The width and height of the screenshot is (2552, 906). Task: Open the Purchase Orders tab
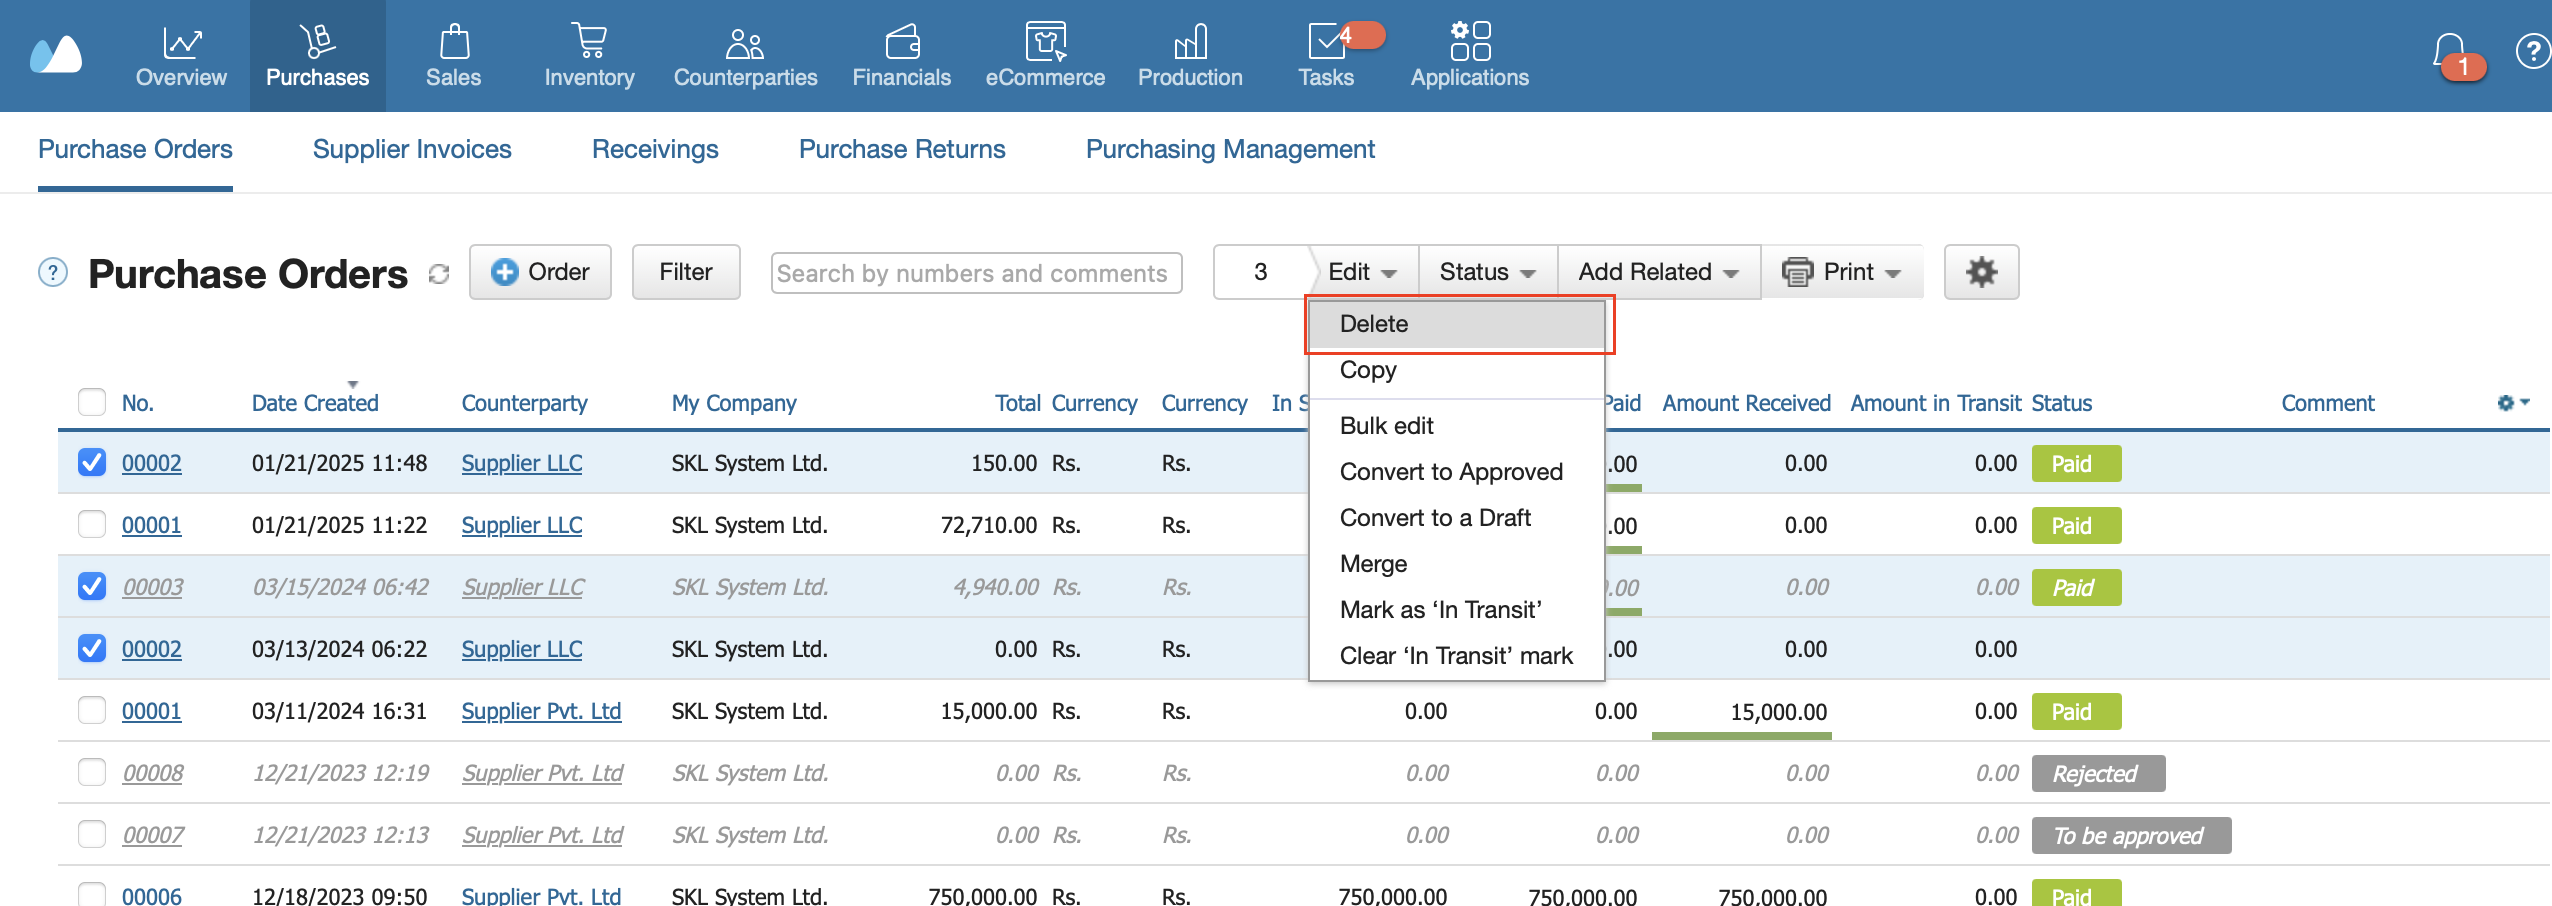click(x=135, y=149)
